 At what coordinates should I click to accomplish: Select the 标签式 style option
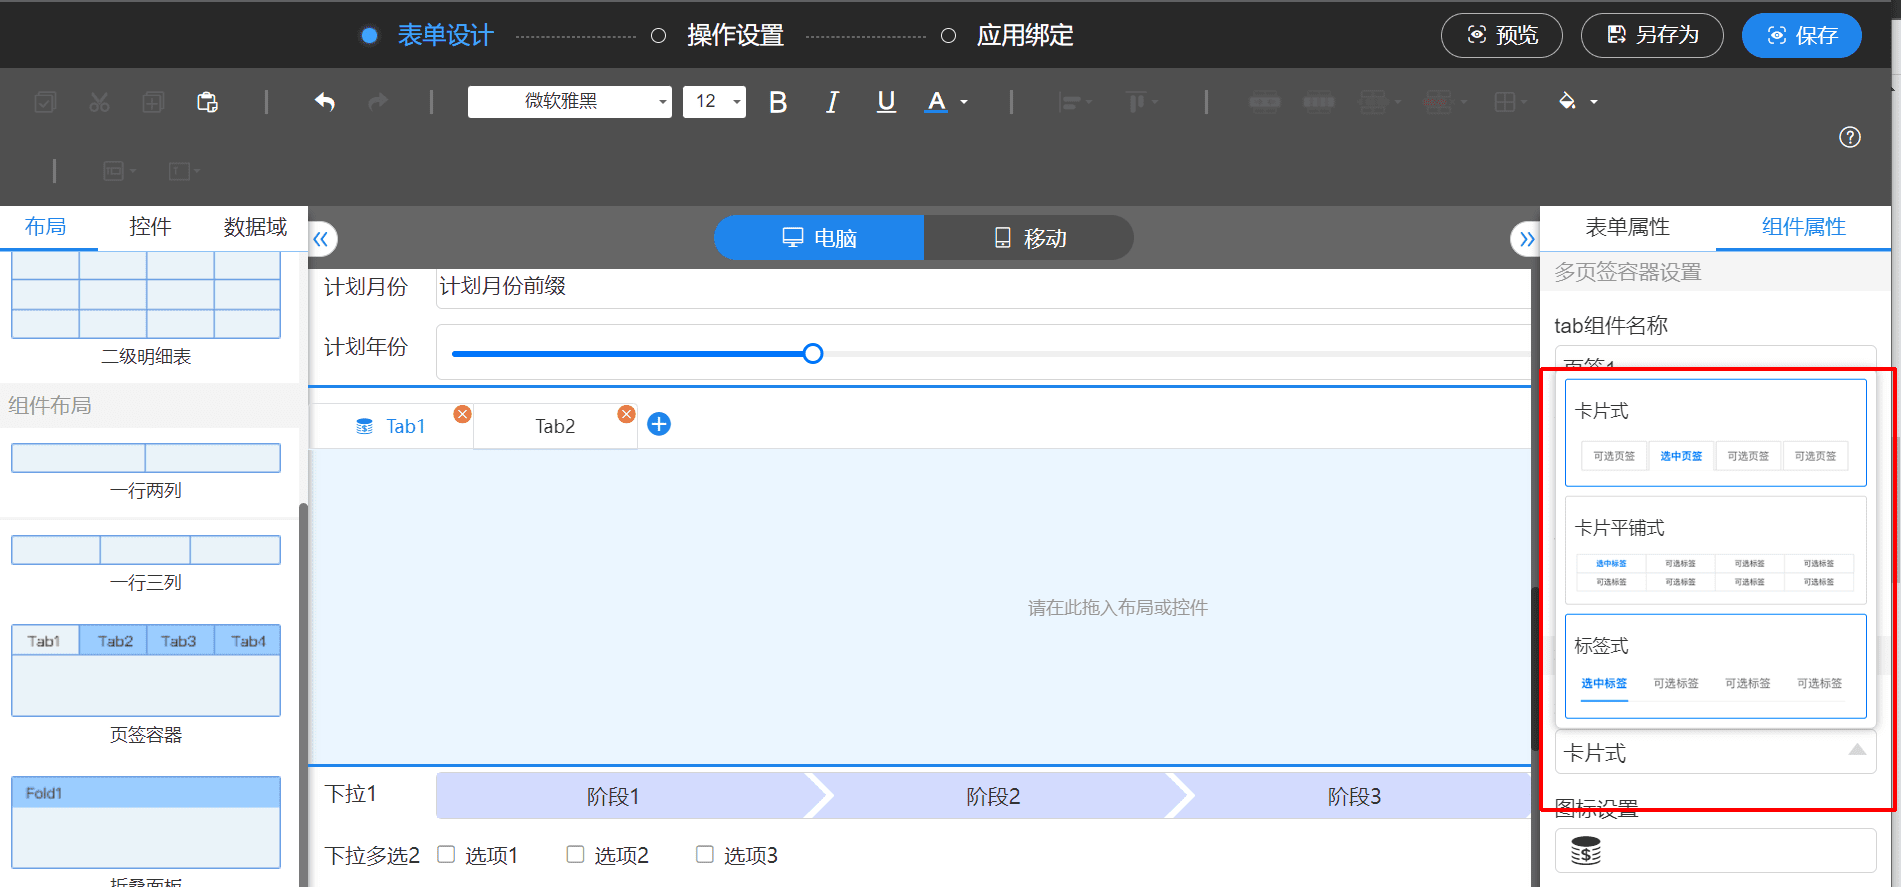tap(1716, 666)
